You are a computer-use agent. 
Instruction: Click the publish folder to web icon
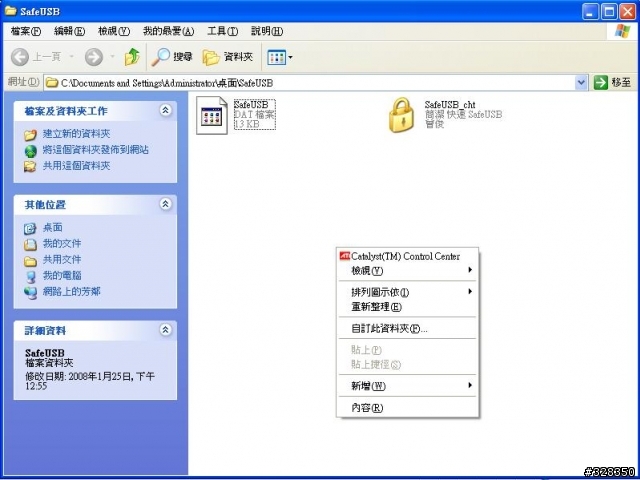pyautogui.click(x=30, y=151)
